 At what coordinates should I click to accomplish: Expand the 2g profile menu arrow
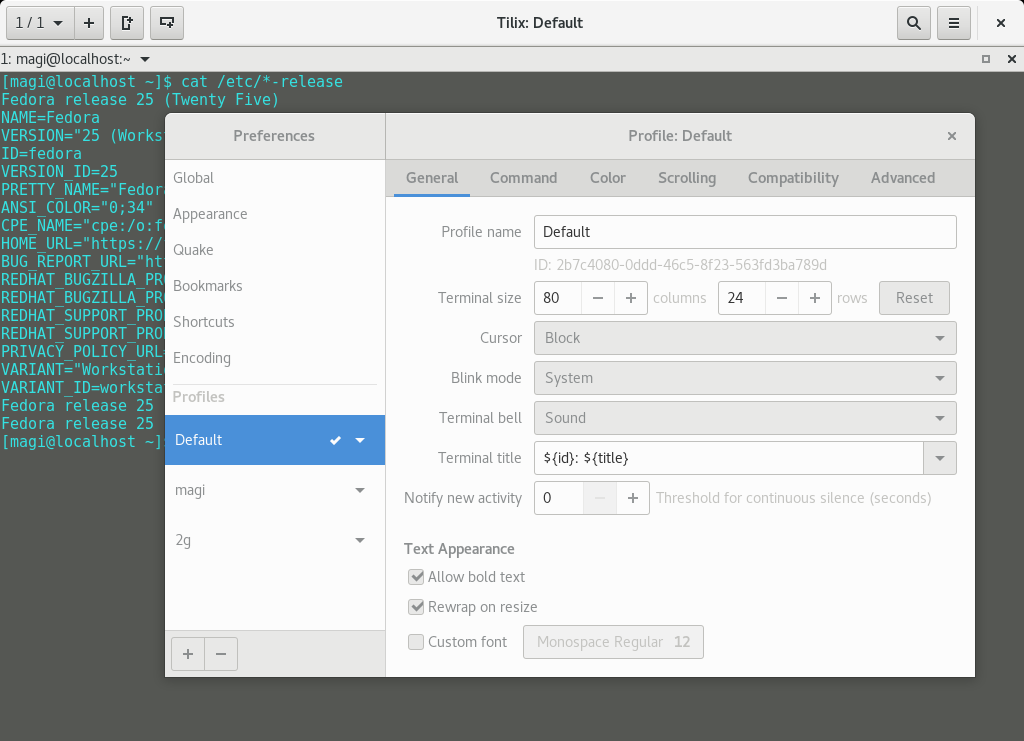360,540
